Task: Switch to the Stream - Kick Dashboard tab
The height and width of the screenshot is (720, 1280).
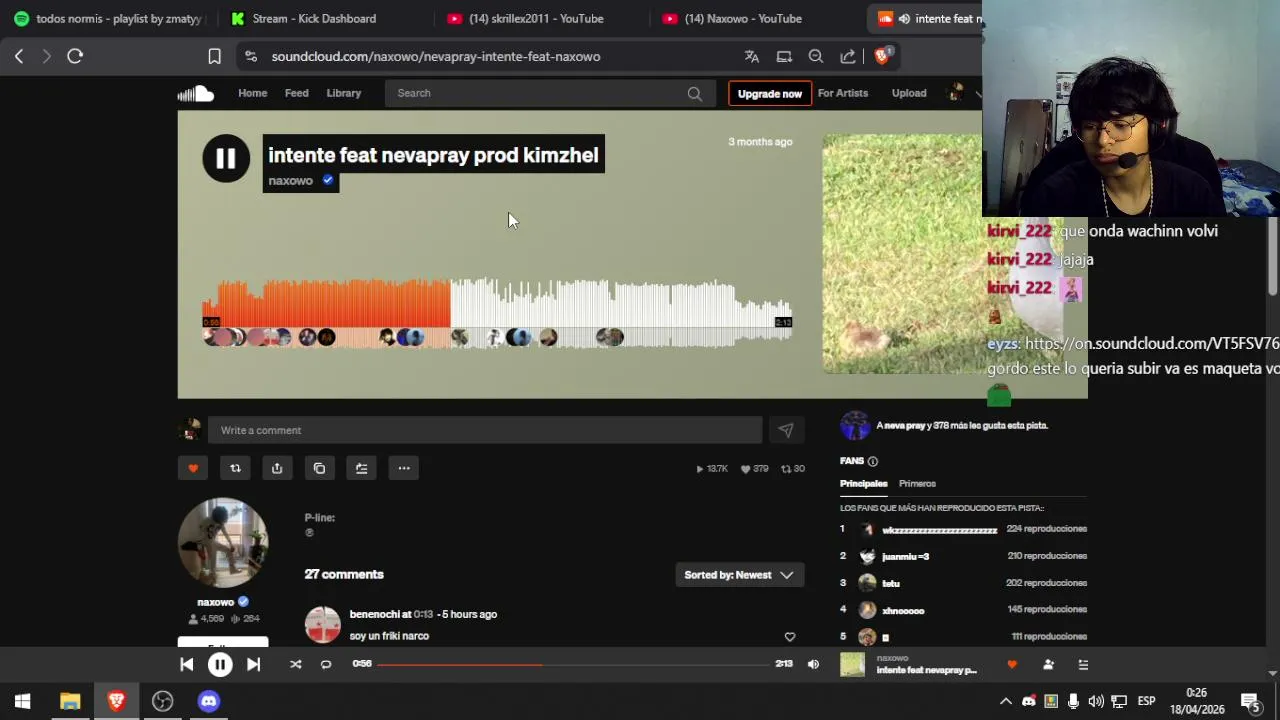Action: (x=315, y=18)
